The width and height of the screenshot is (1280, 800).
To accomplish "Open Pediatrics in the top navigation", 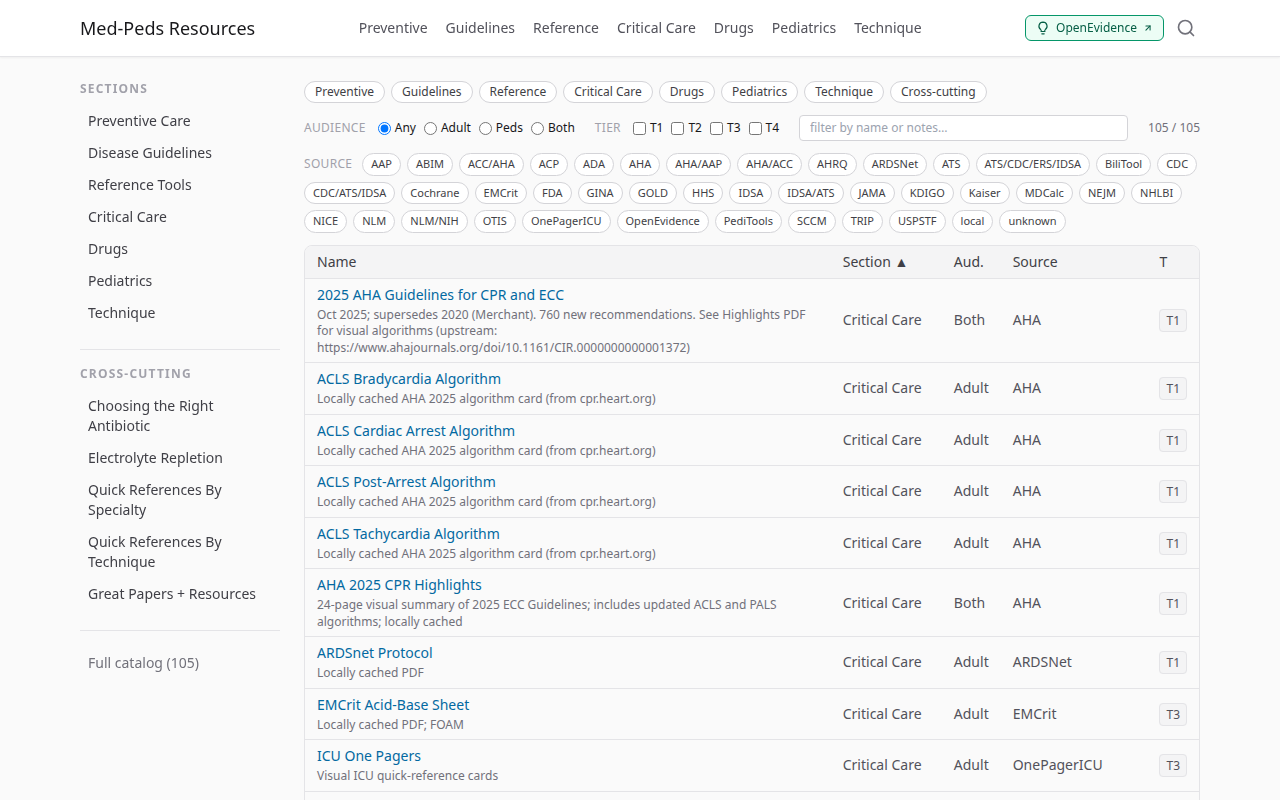I will pos(804,28).
